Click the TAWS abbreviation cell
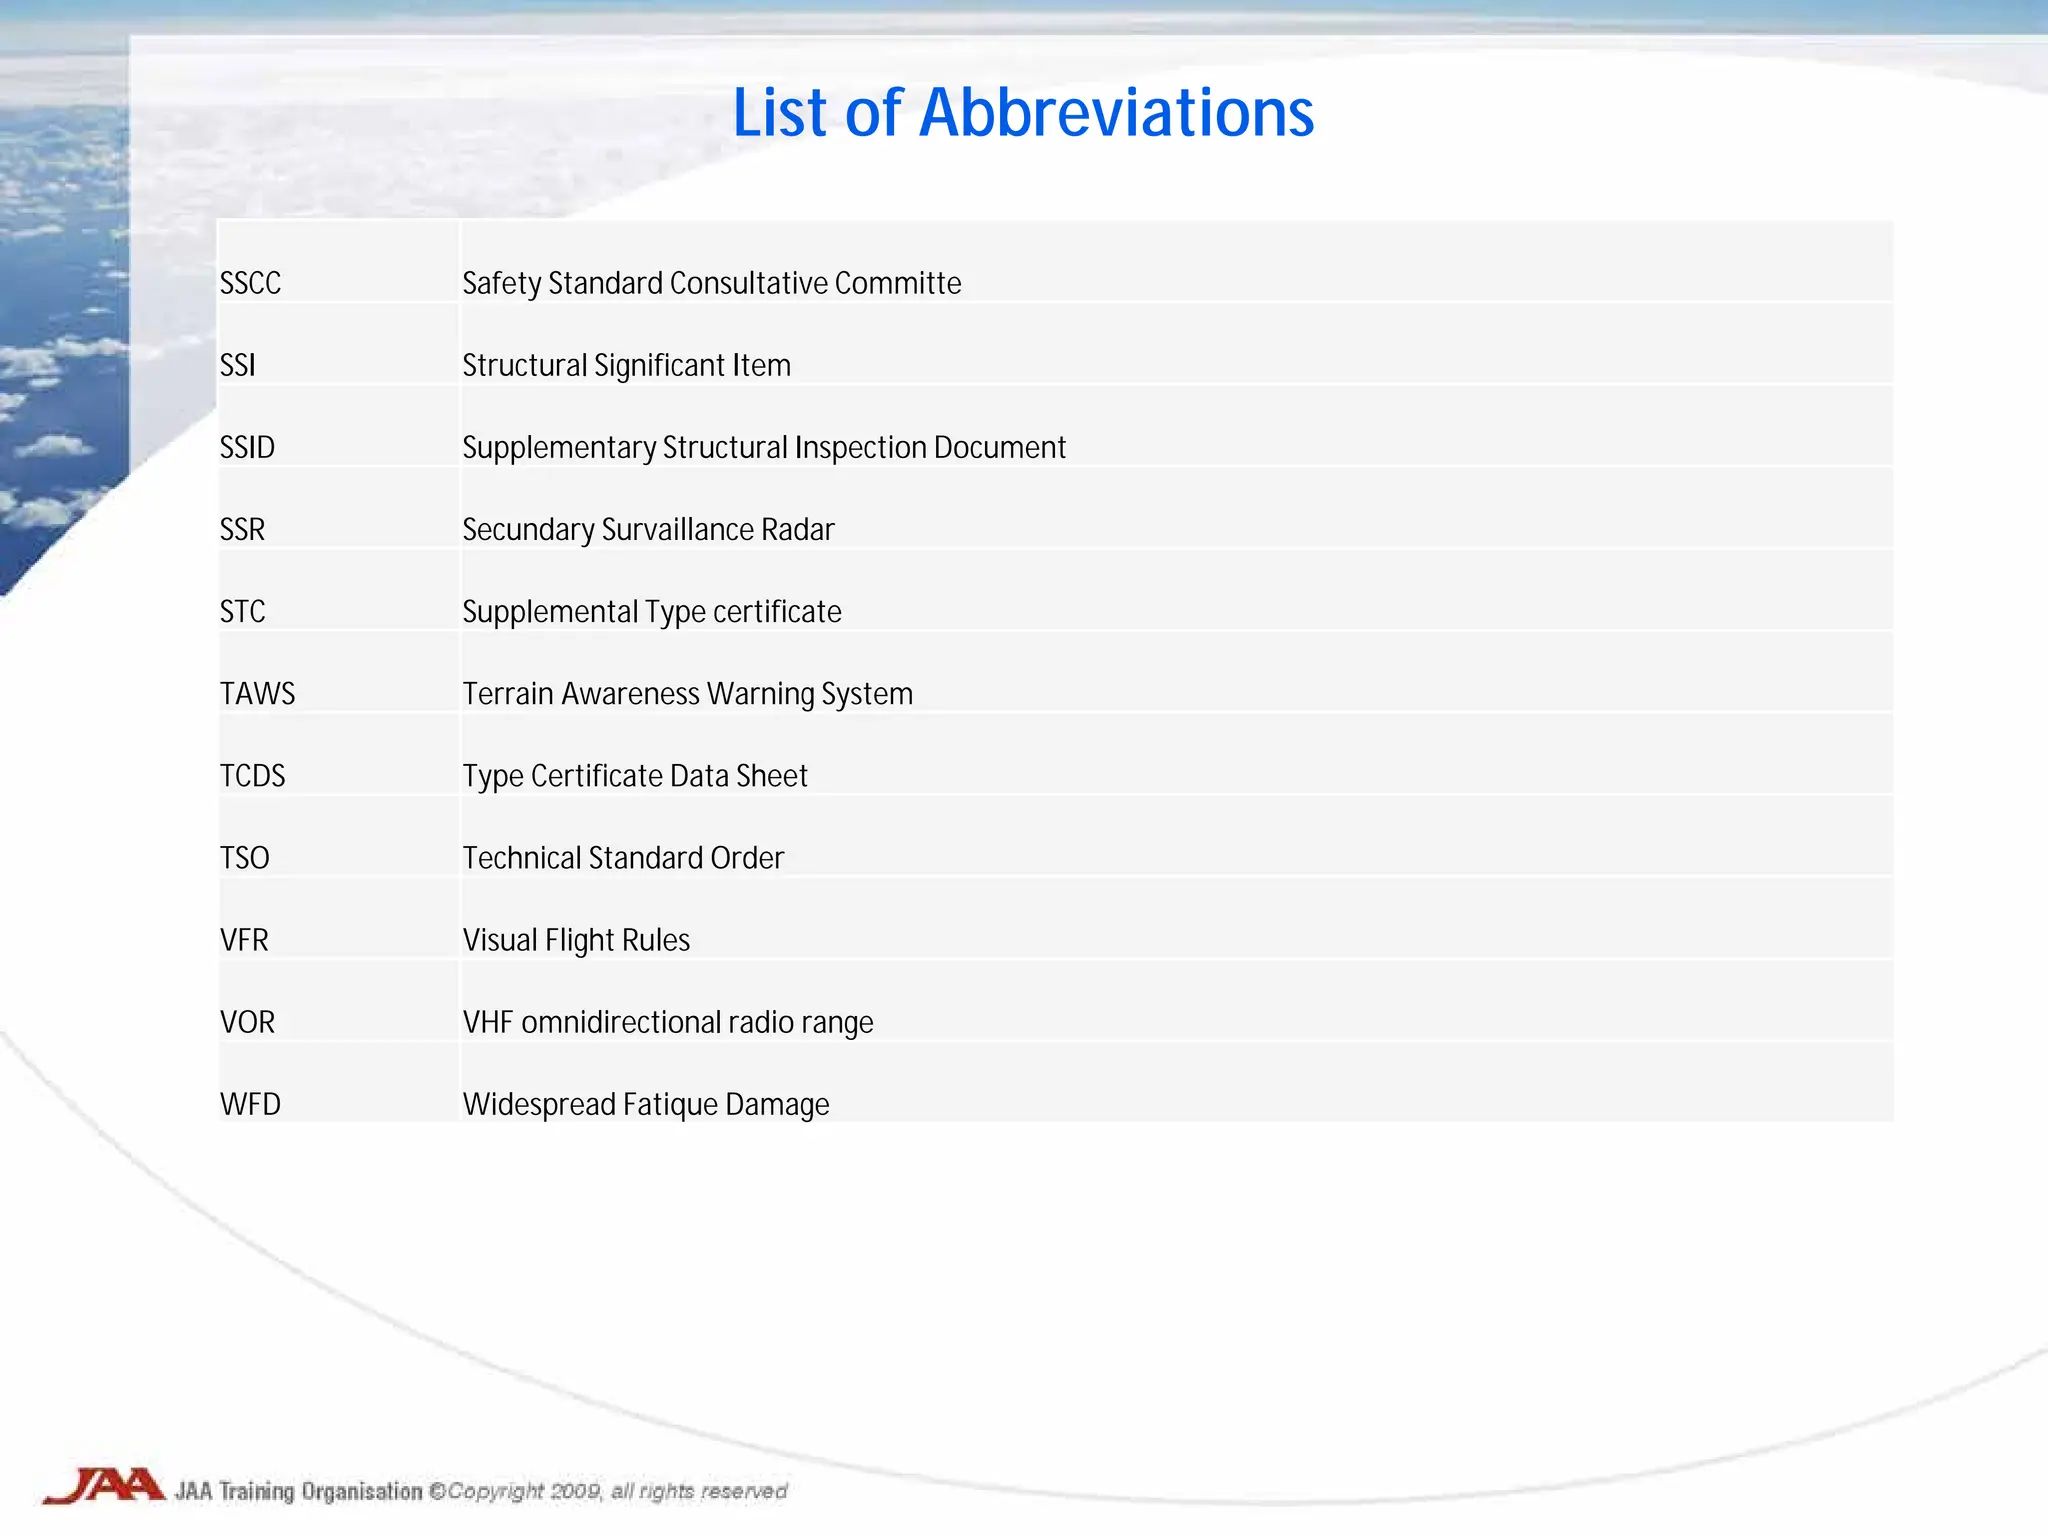Viewport: 2048px width, 1536px height. pyautogui.click(x=338, y=673)
